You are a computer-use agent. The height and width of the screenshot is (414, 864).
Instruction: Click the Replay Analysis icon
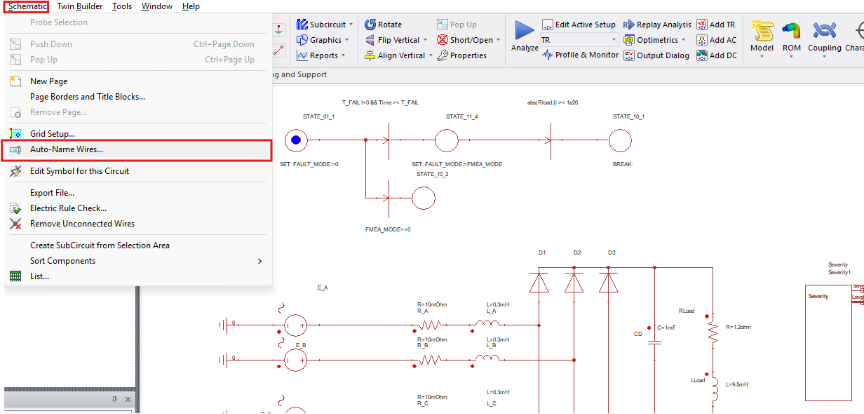[x=629, y=24]
